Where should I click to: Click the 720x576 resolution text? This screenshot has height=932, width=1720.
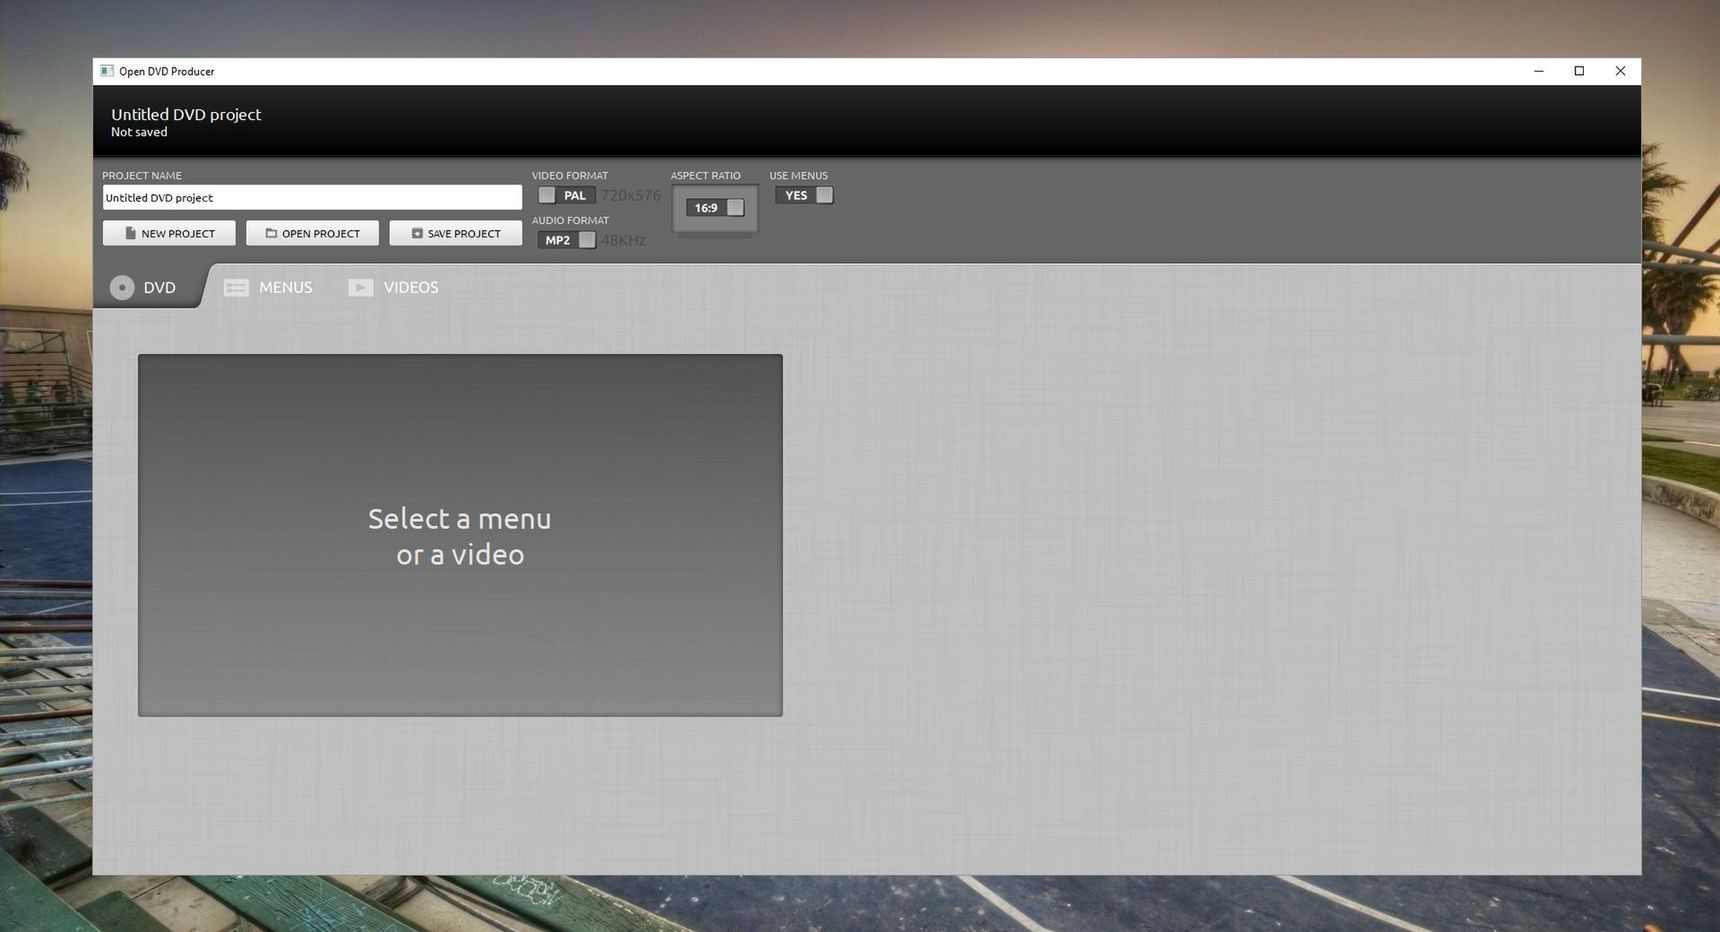click(631, 195)
